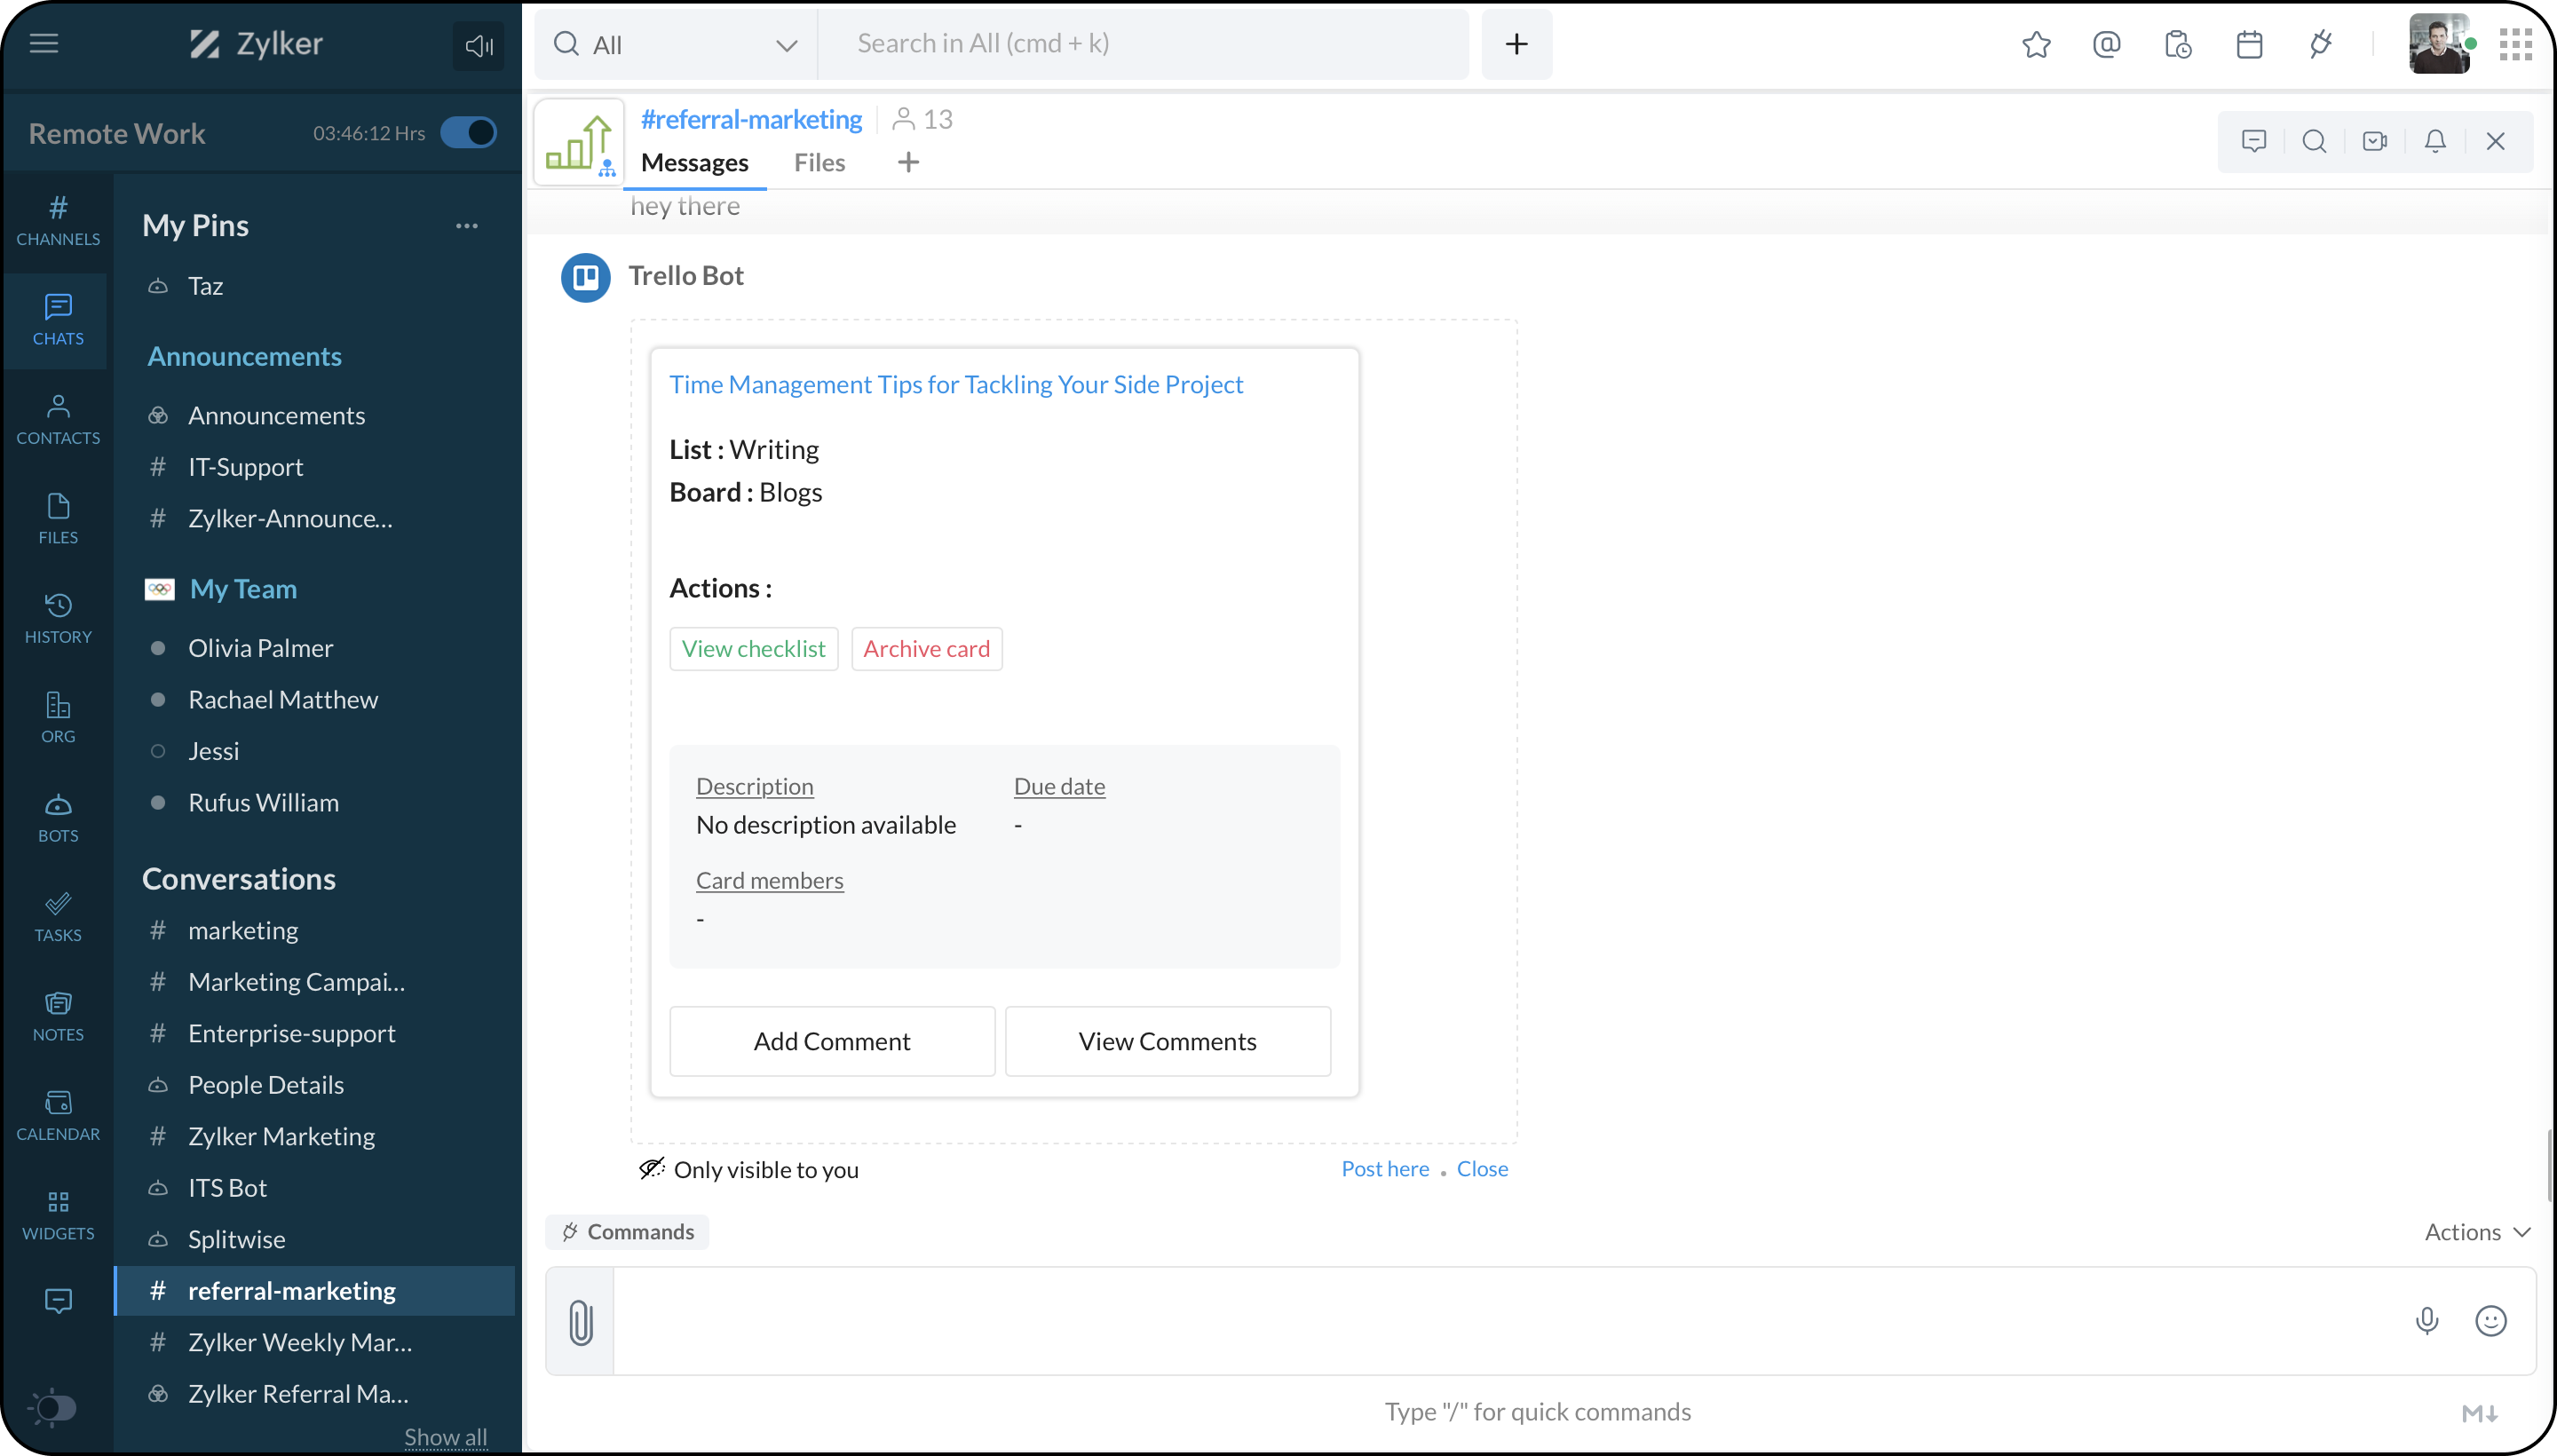View the 13 channel participants

(x=922, y=119)
